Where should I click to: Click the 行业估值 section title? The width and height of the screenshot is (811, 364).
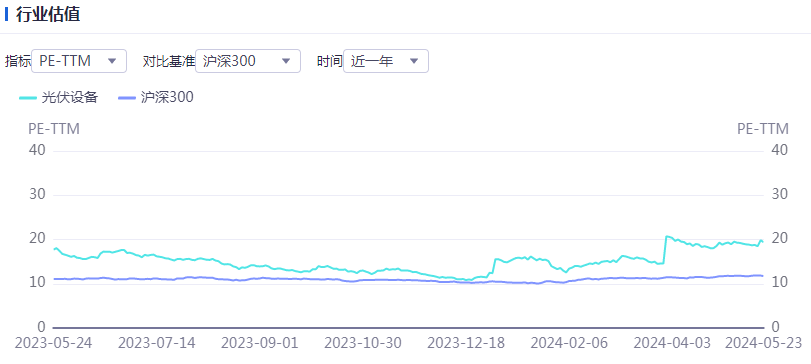(48, 14)
